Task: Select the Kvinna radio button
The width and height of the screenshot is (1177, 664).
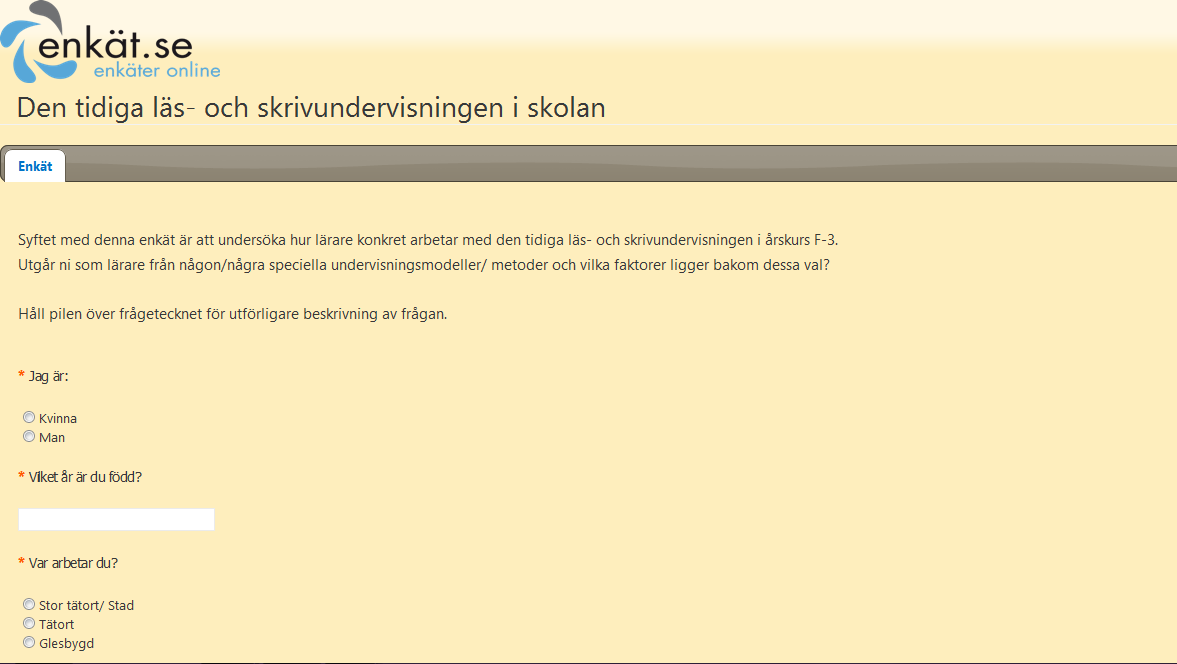Action: click(29, 417)
